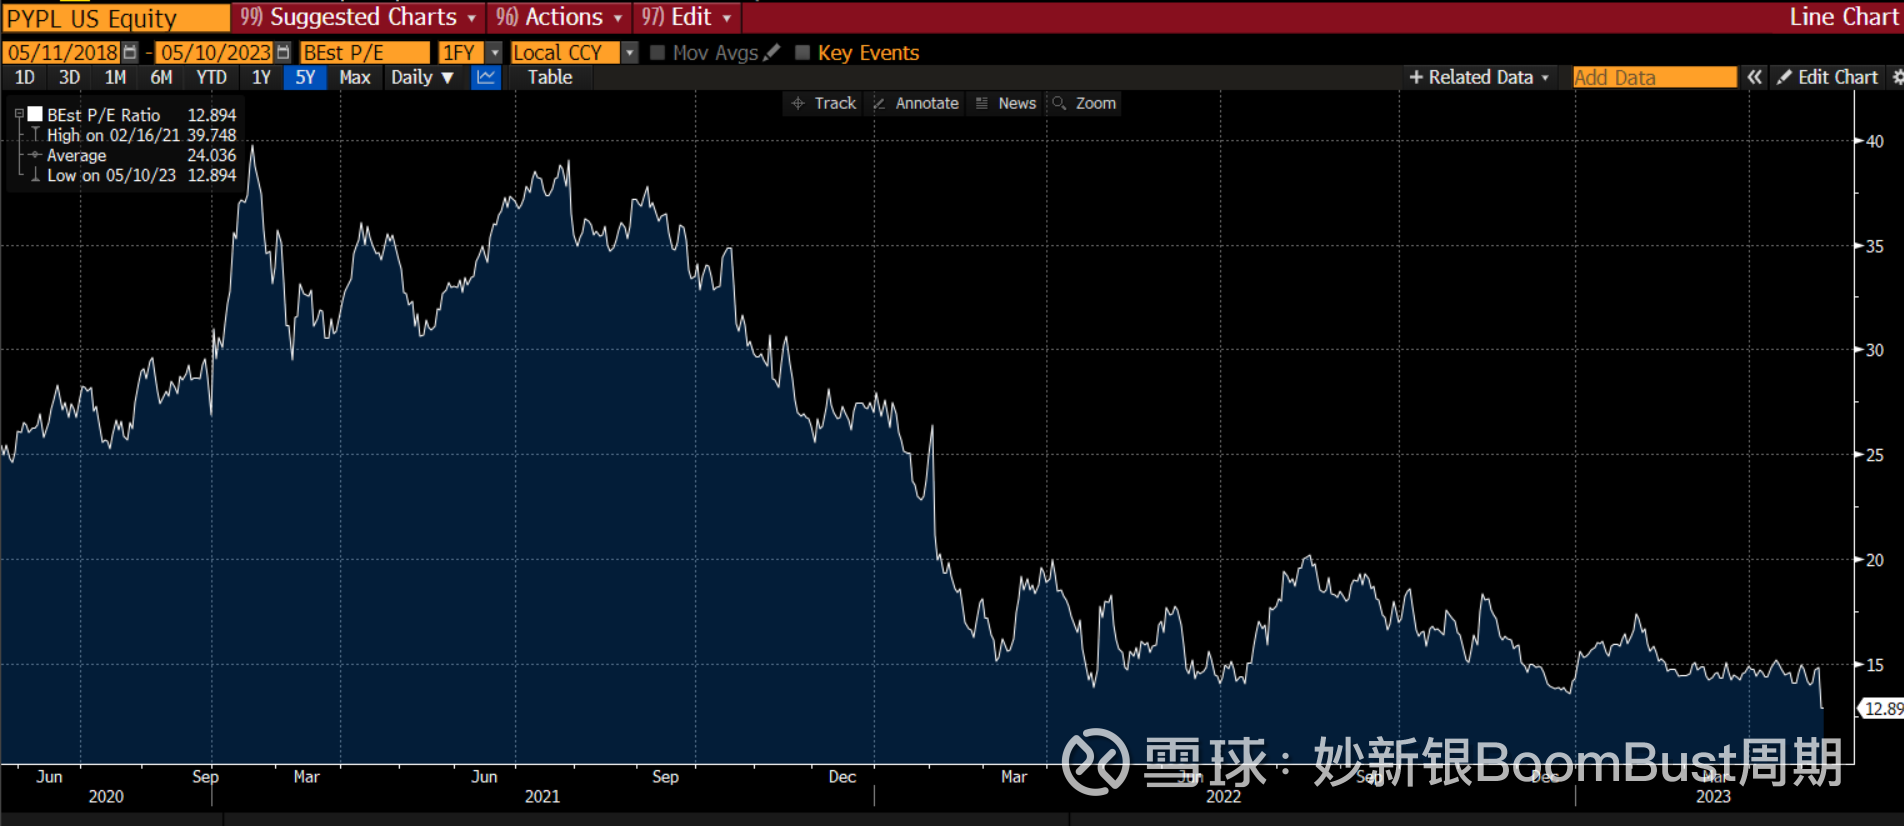The height and width of the screenshot is (826, 1904).
Task: Activate the Track crosshair tool
Action: coord(824,103)
